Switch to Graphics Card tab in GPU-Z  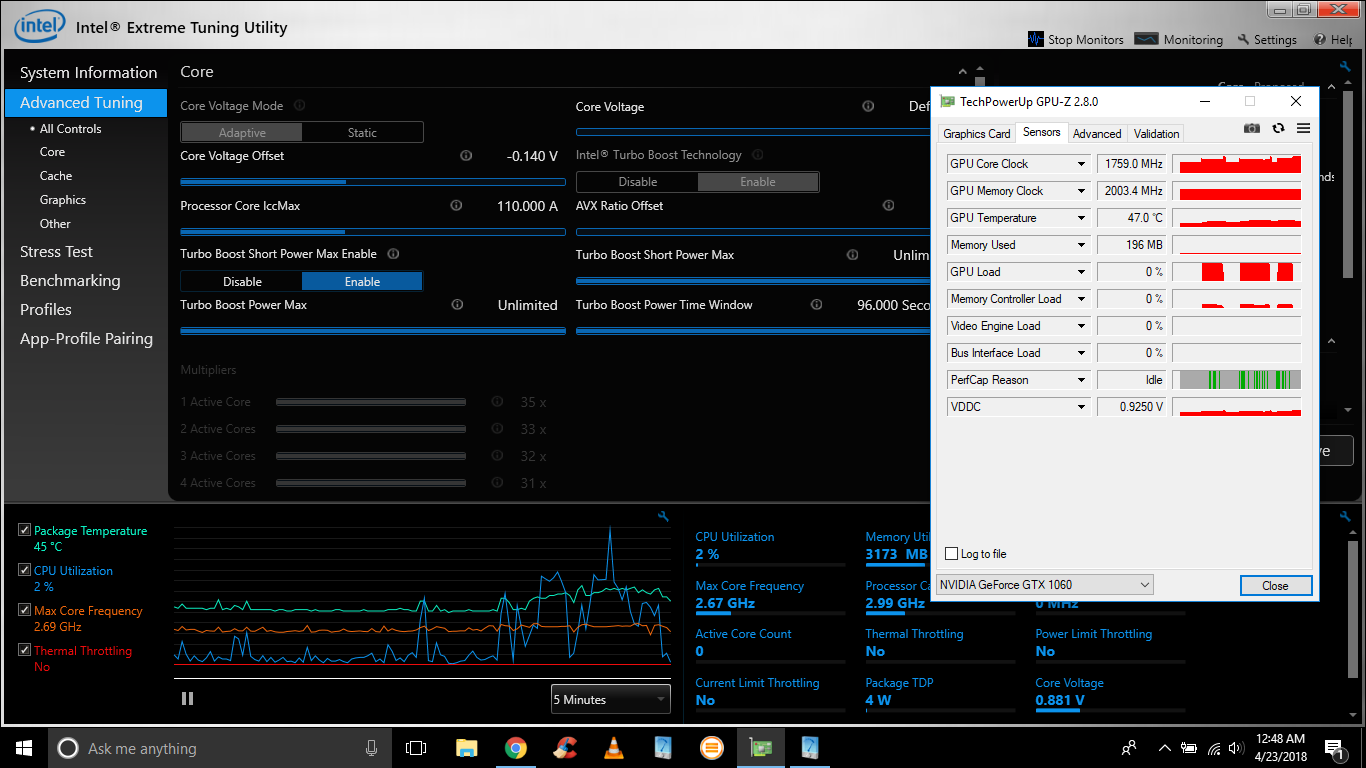point(977,133)
